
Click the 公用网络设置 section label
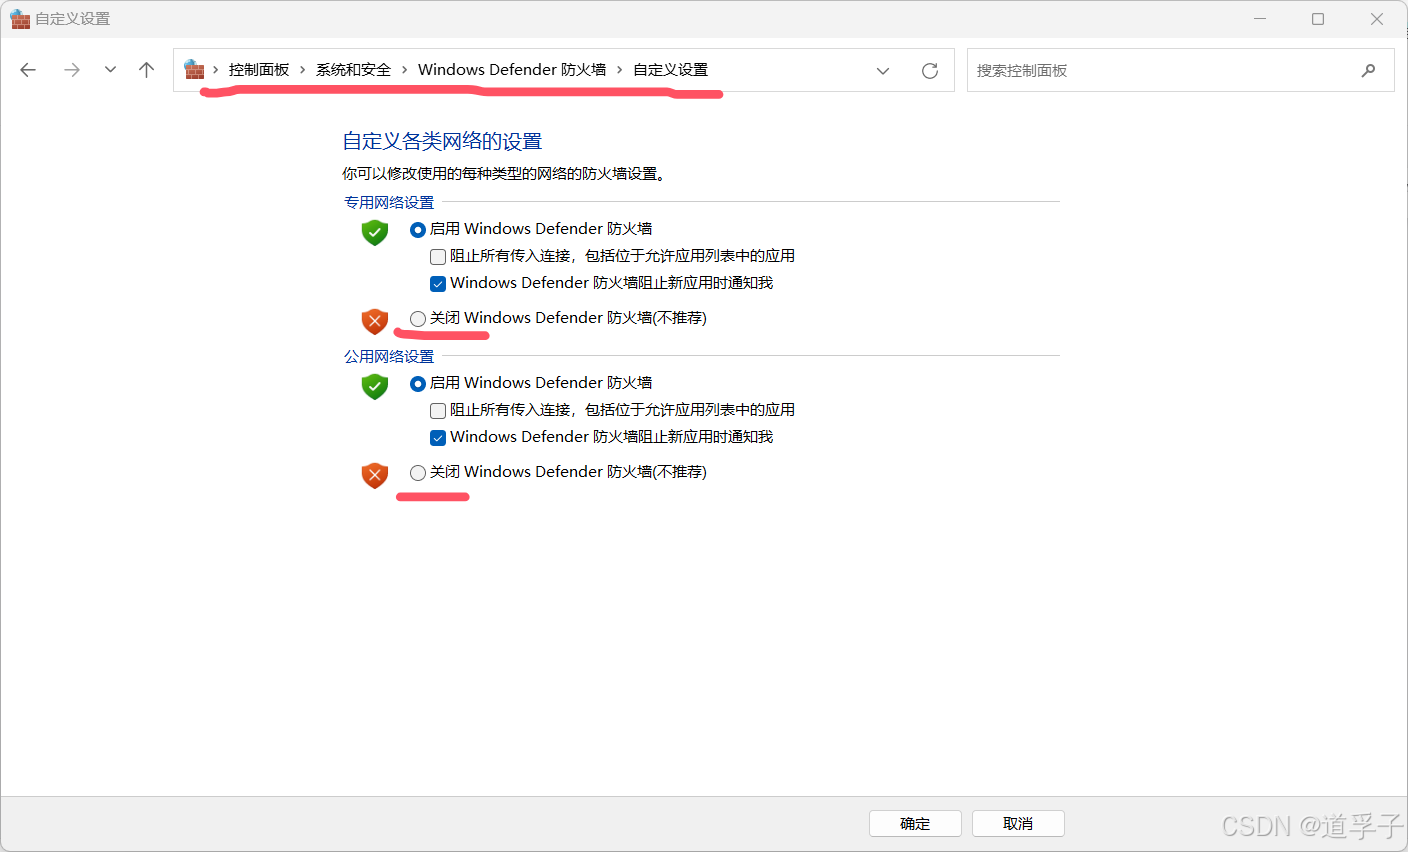[x=389, y=356]
